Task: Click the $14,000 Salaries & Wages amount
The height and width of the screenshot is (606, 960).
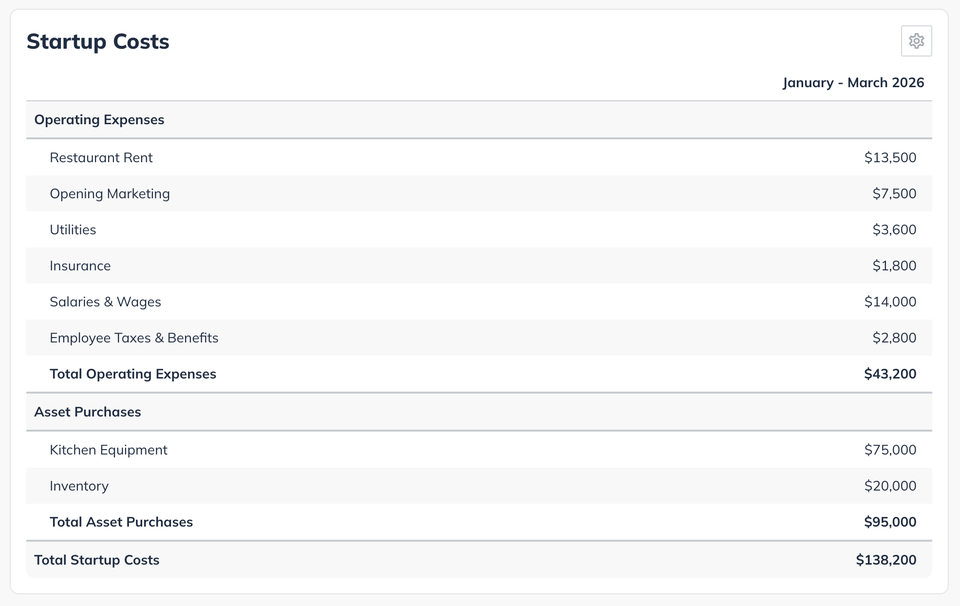Action: click(x=890, y=302)
